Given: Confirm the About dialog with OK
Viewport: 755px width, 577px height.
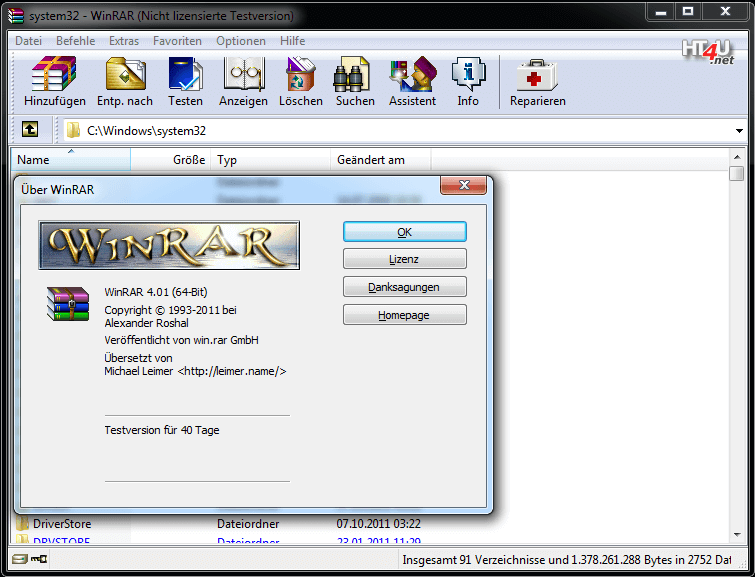Looking at the screenshot, I should 404,232.
